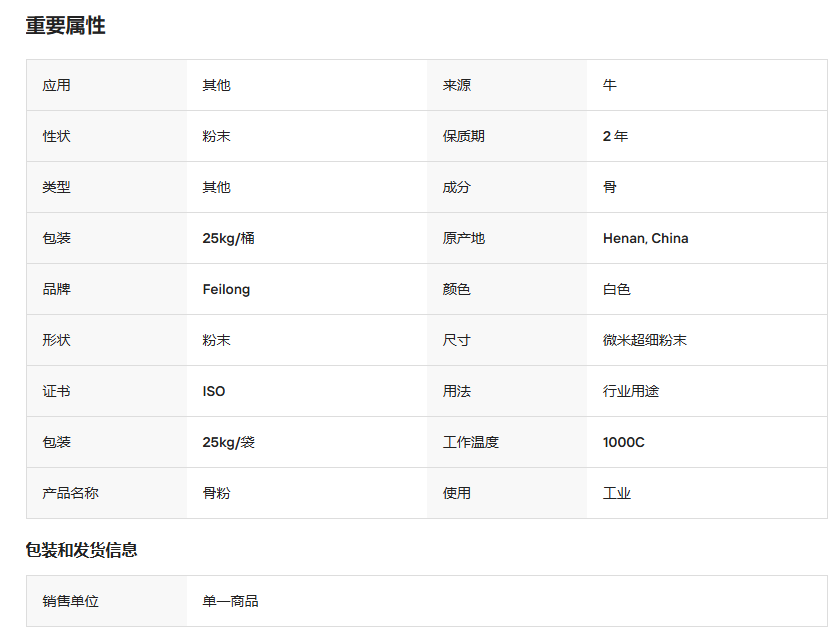Screen dimensions: 840x642
Task: Click the 微米超细粉末 size value
Action: pyautogui.click(x=648, y=340)
